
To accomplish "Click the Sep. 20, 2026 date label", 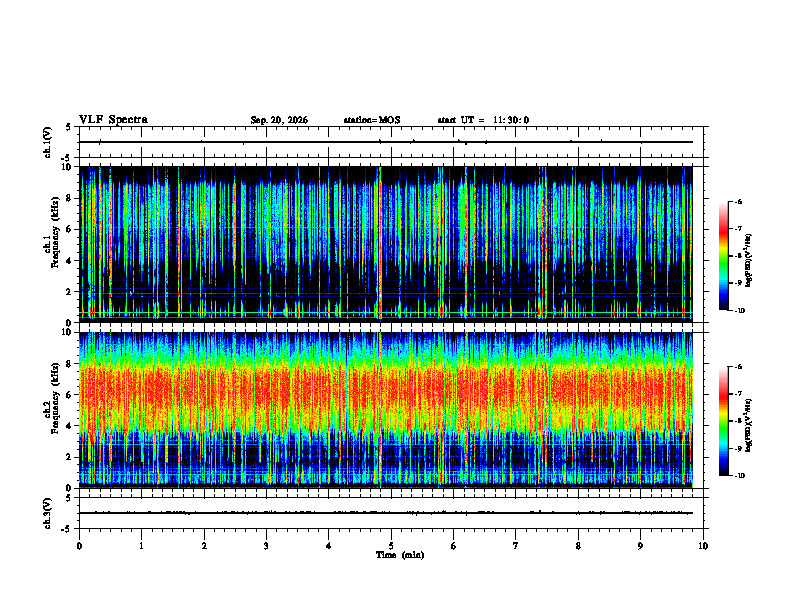I will coord(279,120).
